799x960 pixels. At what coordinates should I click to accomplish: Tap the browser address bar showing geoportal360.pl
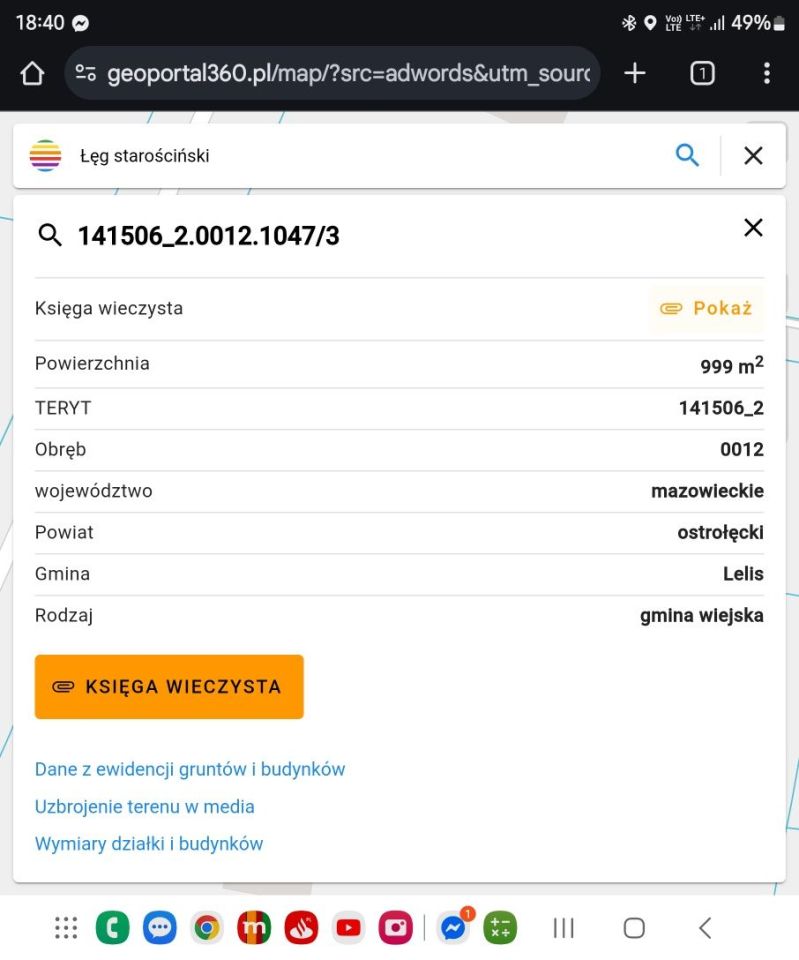[x=330, y=72]
